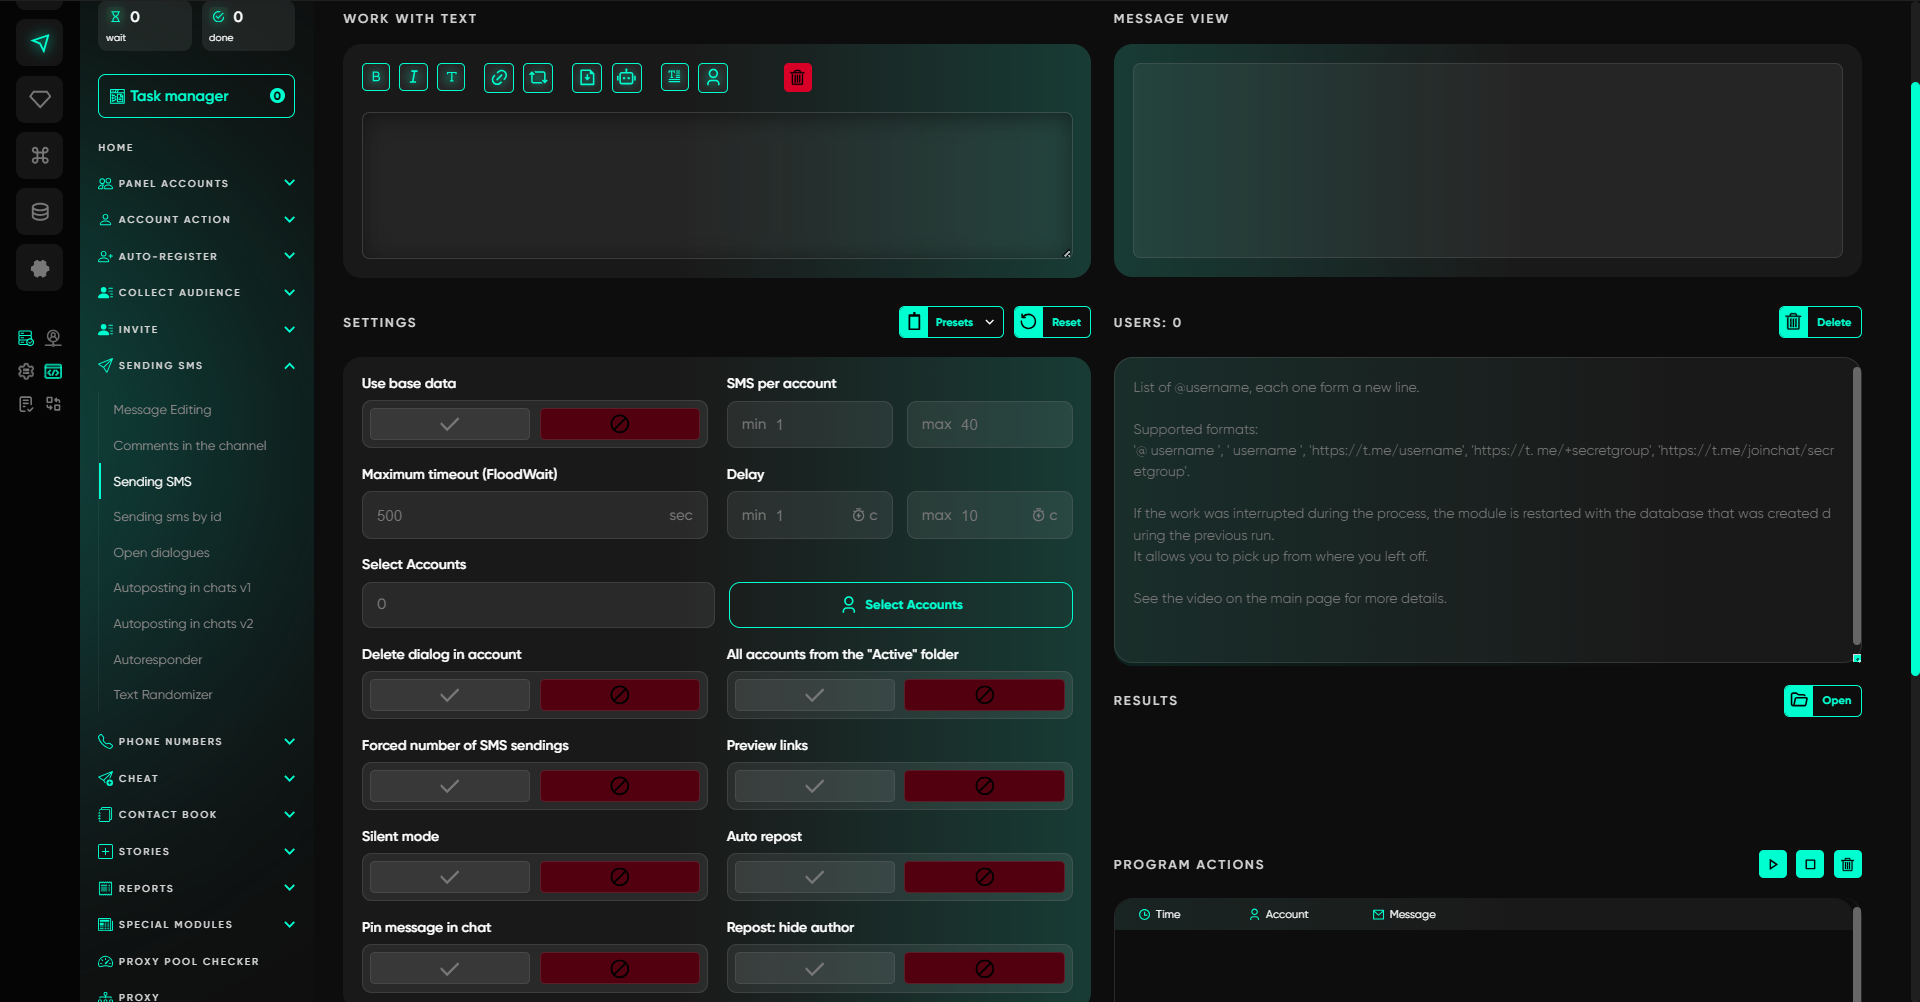Disable Preview links with red toggle
Viewport: 1920px width, 1002px height.
[985, 786]
